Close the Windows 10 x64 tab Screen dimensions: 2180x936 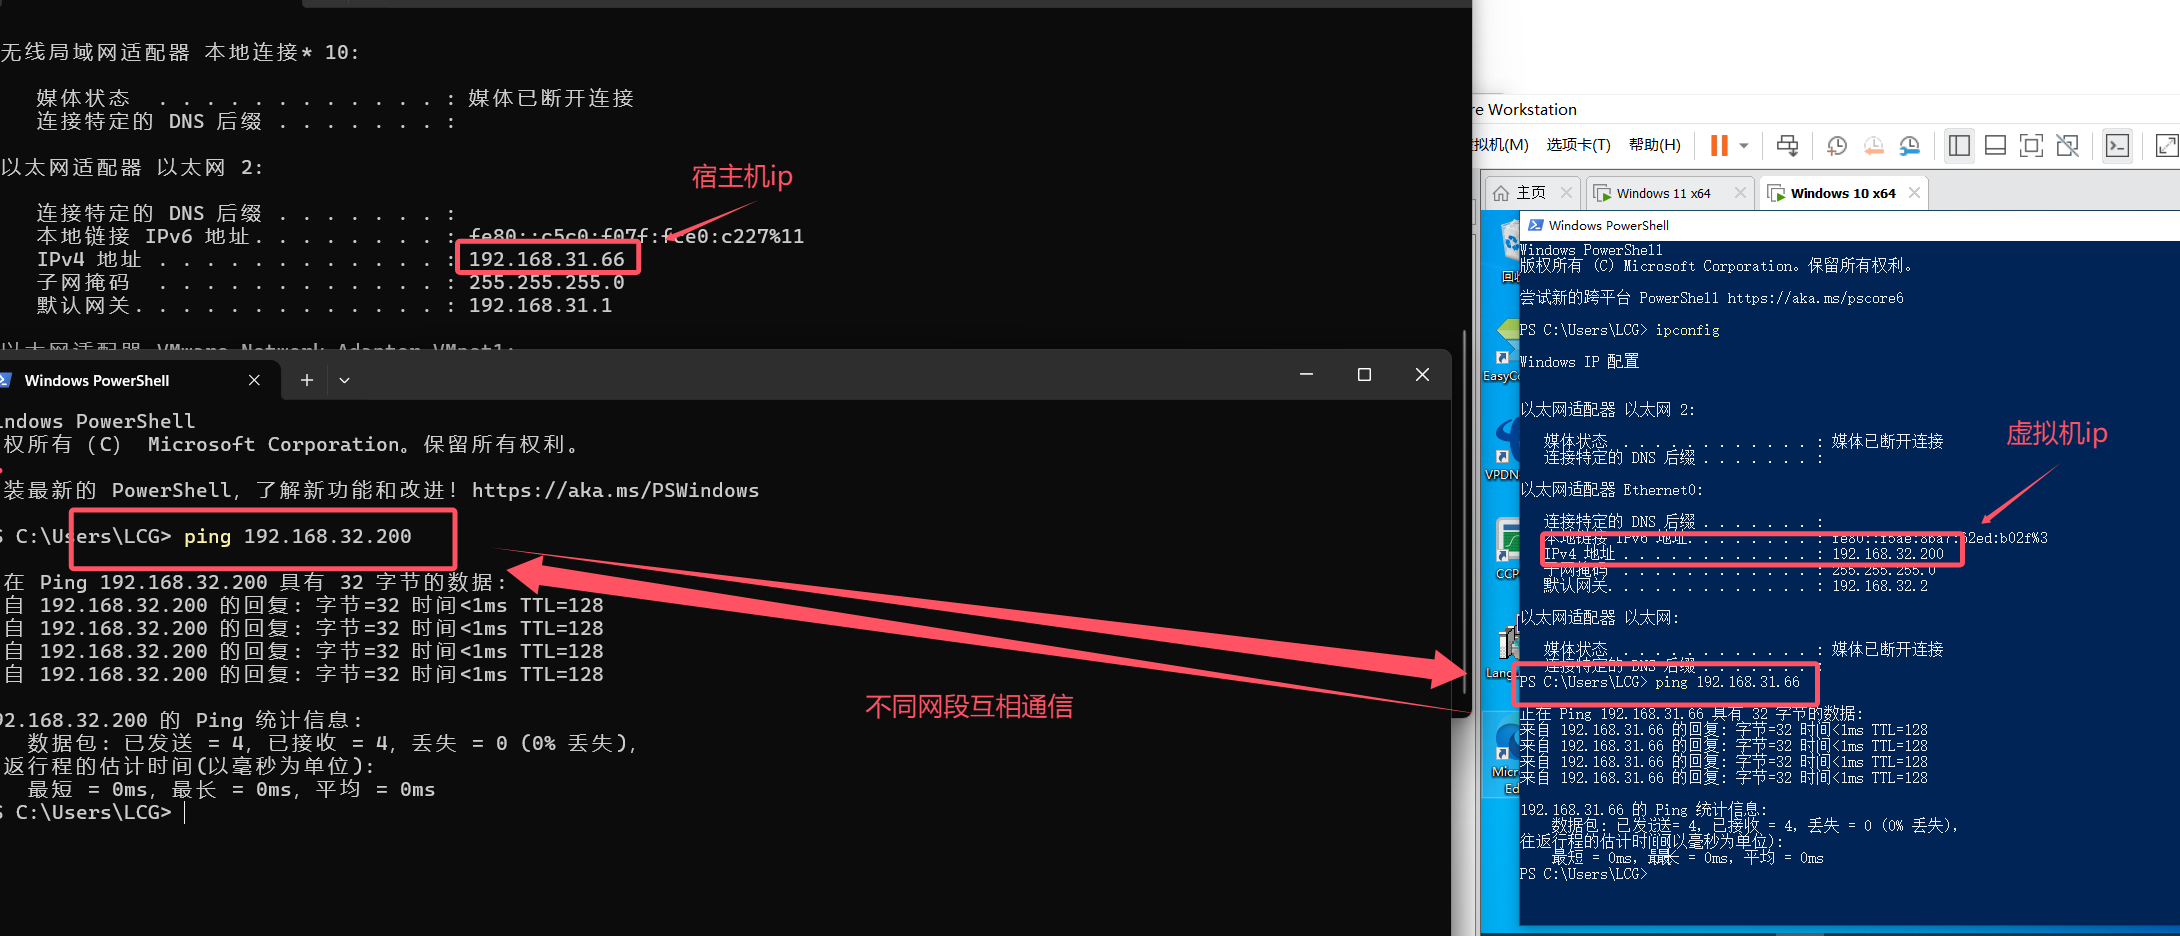pyautogui.click(x=1914, y=193)
